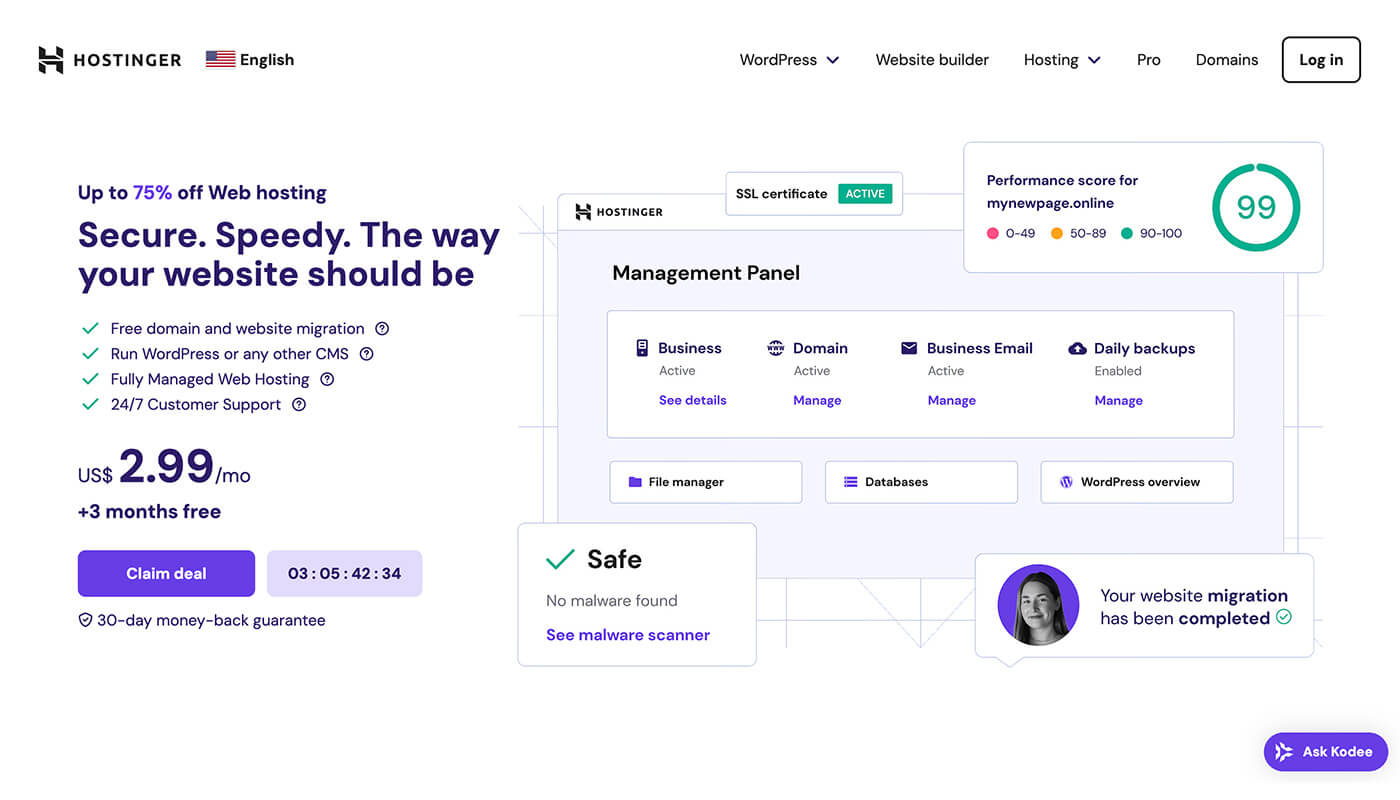Image resolution: width=1400 pixels, height=800 pixels.
Task: Open help tooltip for Free domain and website migration
Action: click(x=382, y=328)
